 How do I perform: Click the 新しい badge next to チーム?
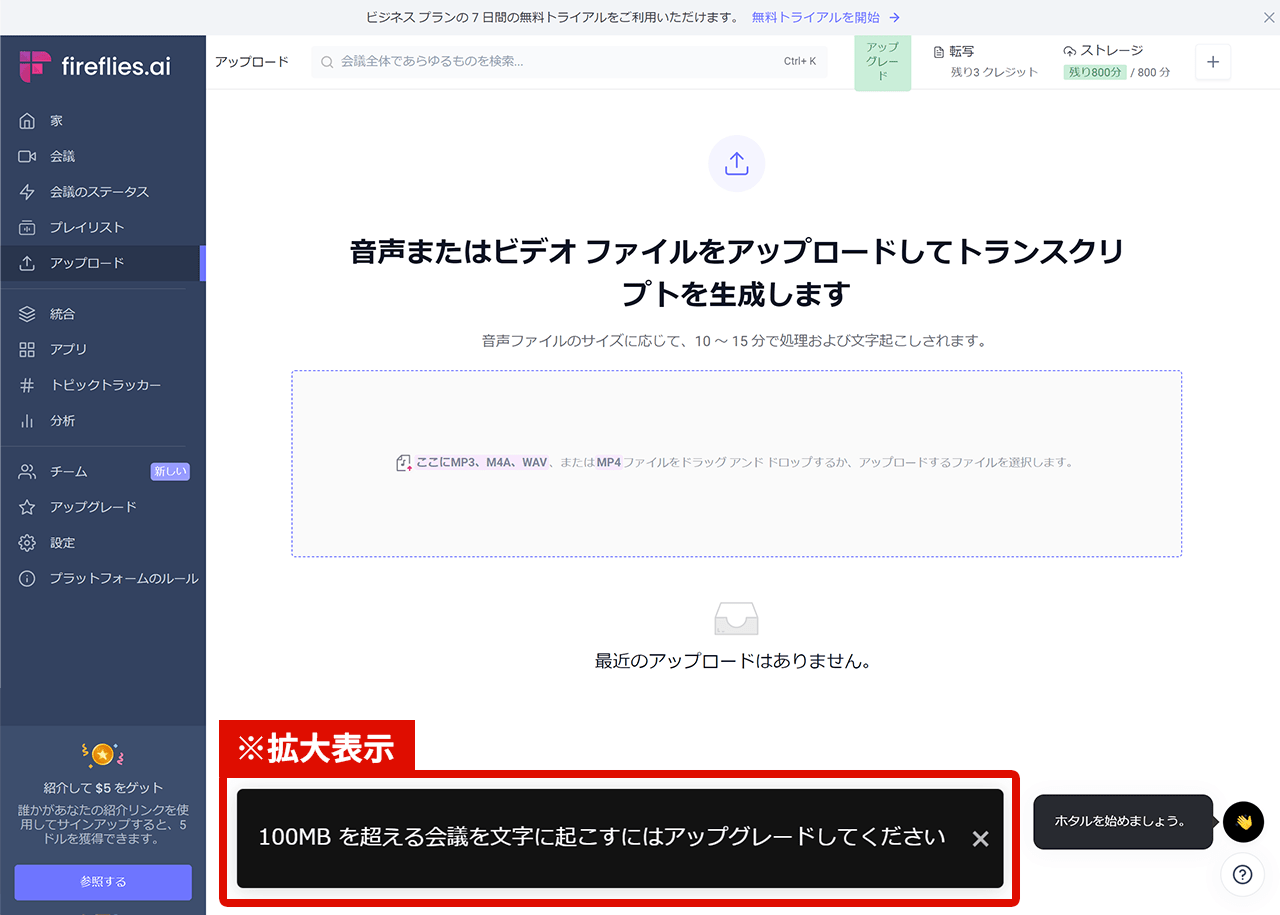tap(170, 472)
